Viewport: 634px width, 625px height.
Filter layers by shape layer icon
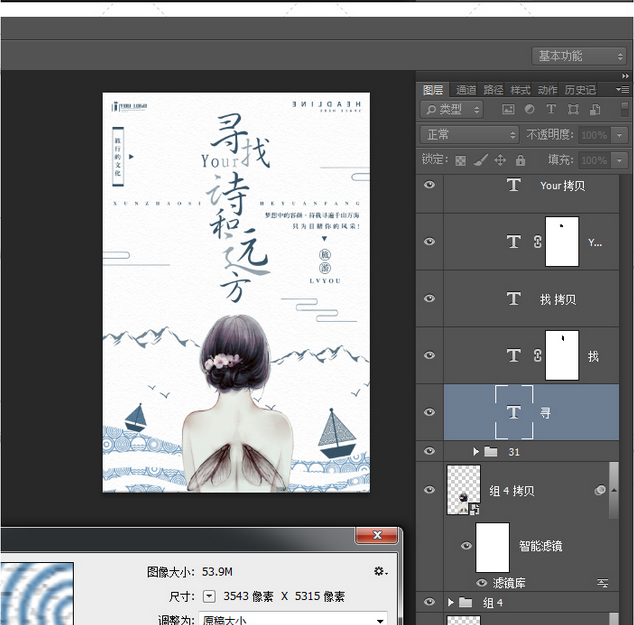(573, 109)
